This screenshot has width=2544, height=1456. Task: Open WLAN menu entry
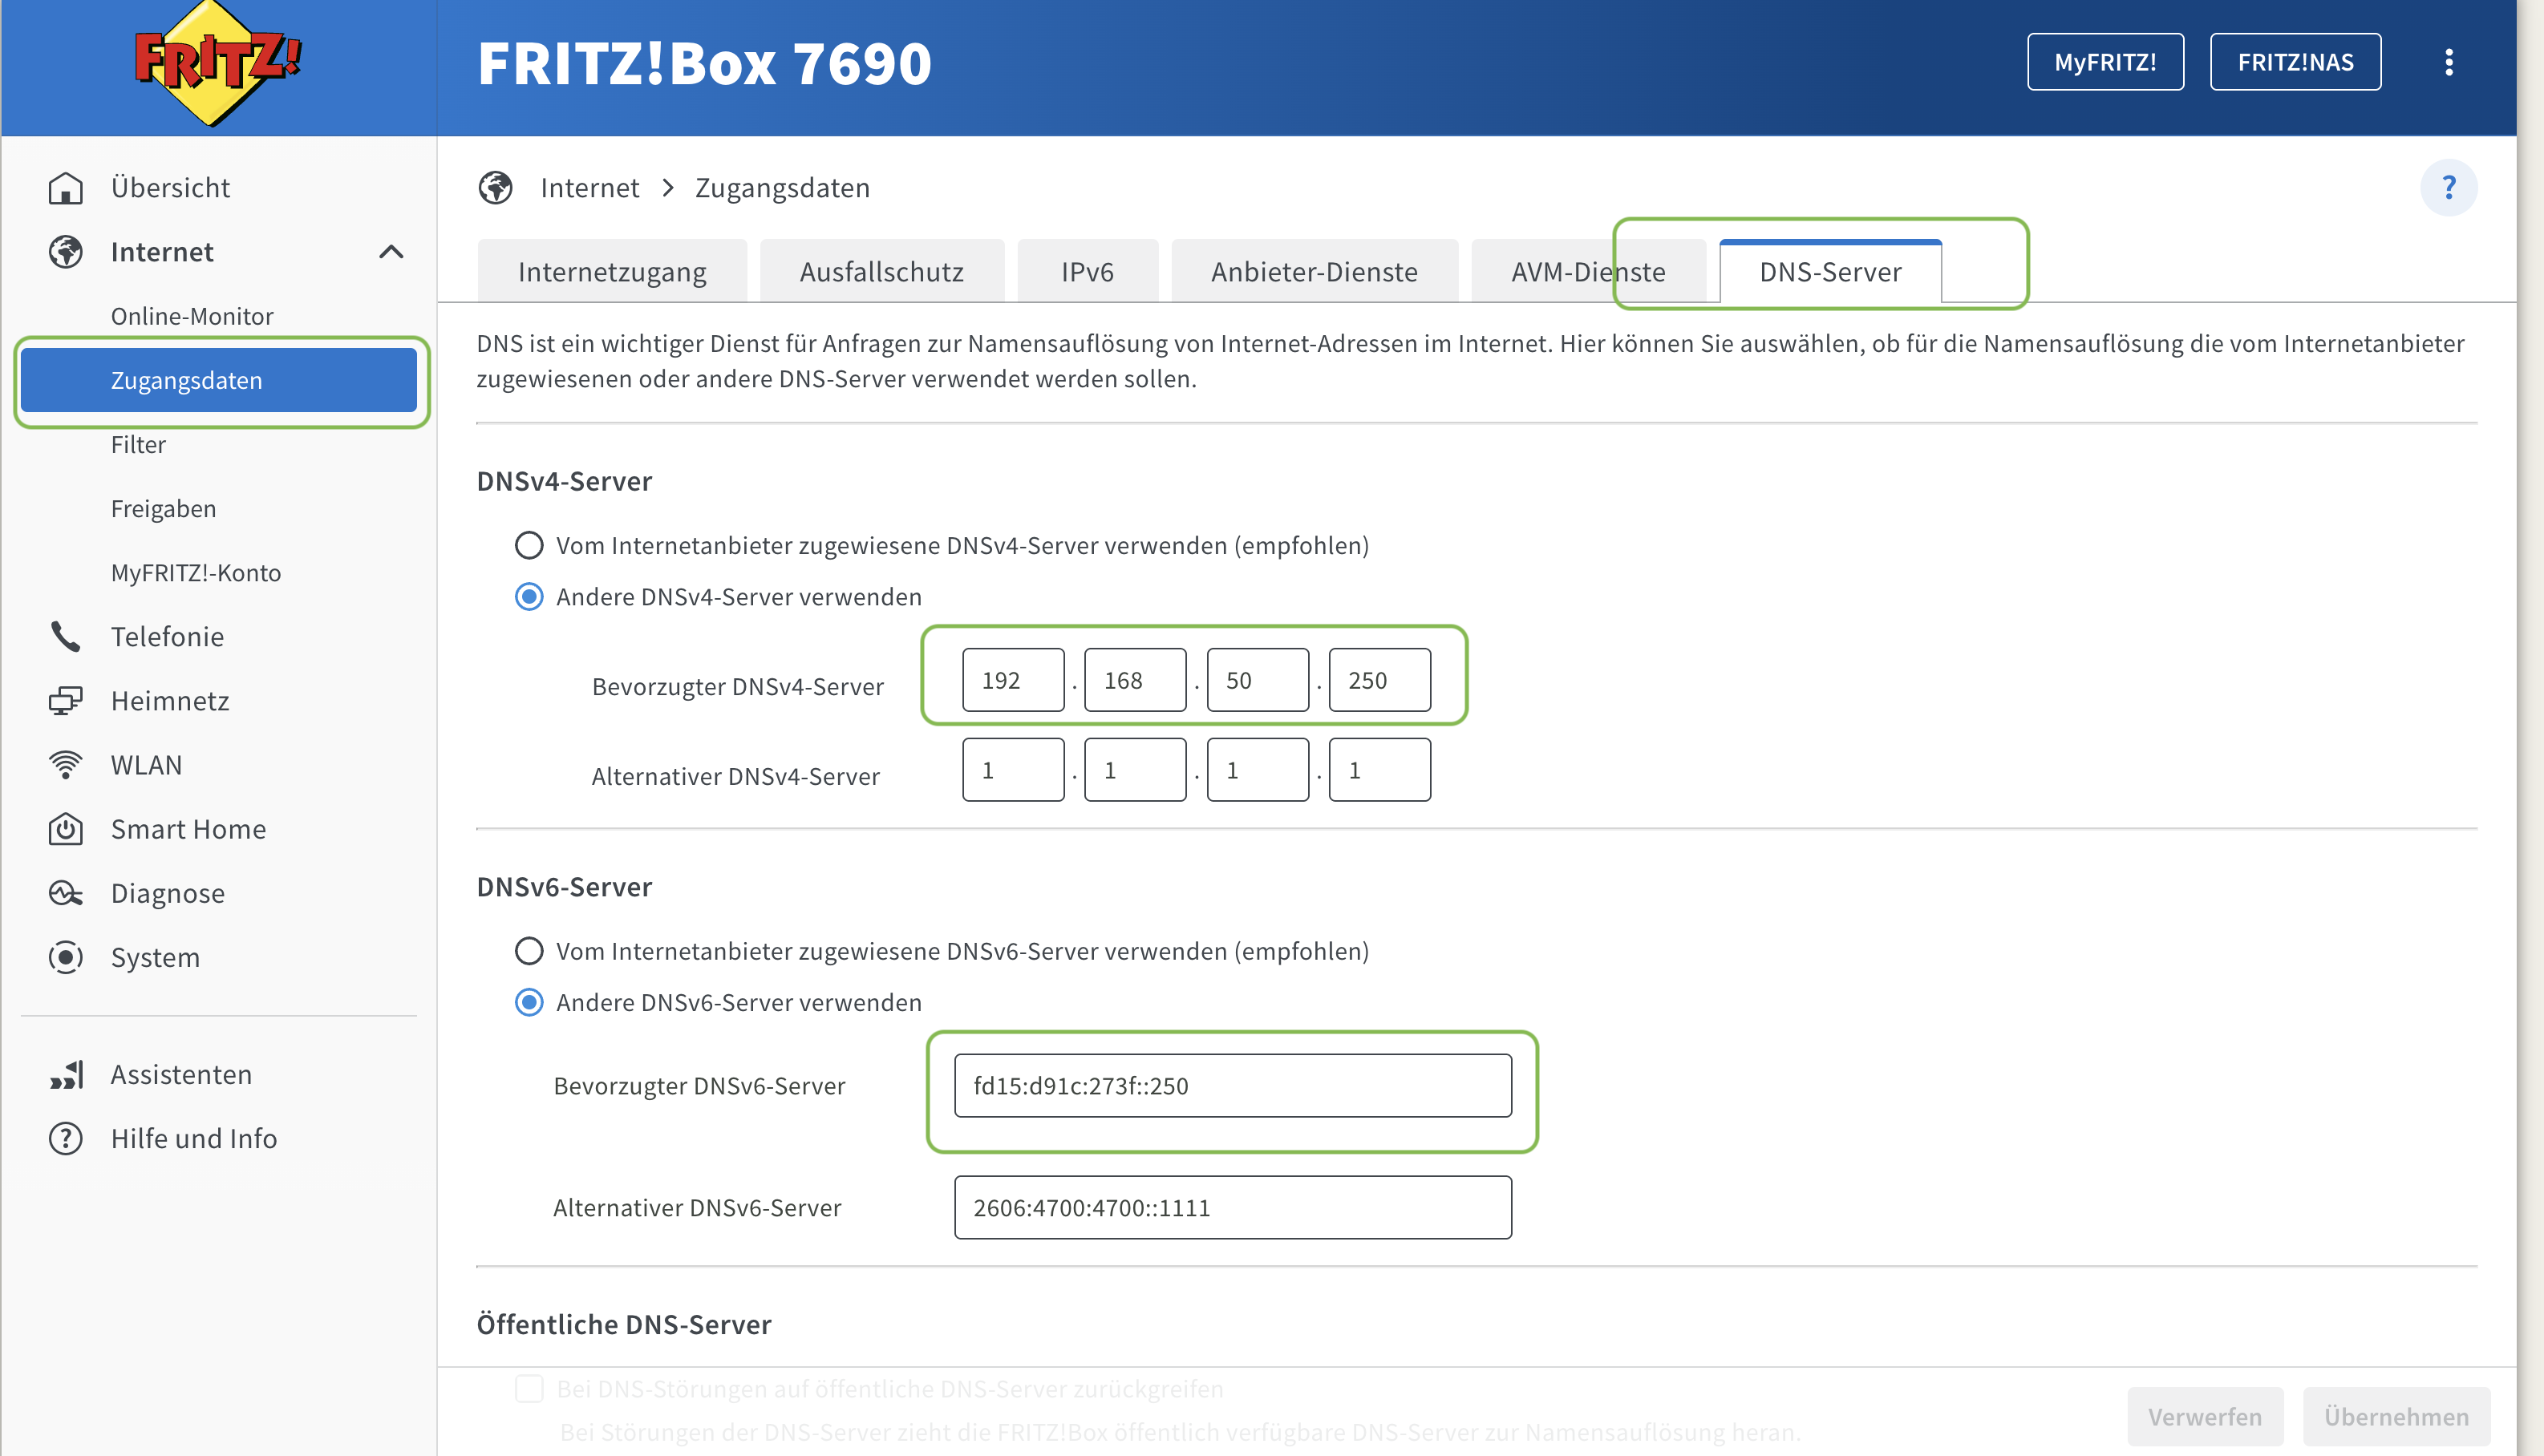(x=146, y=765)
